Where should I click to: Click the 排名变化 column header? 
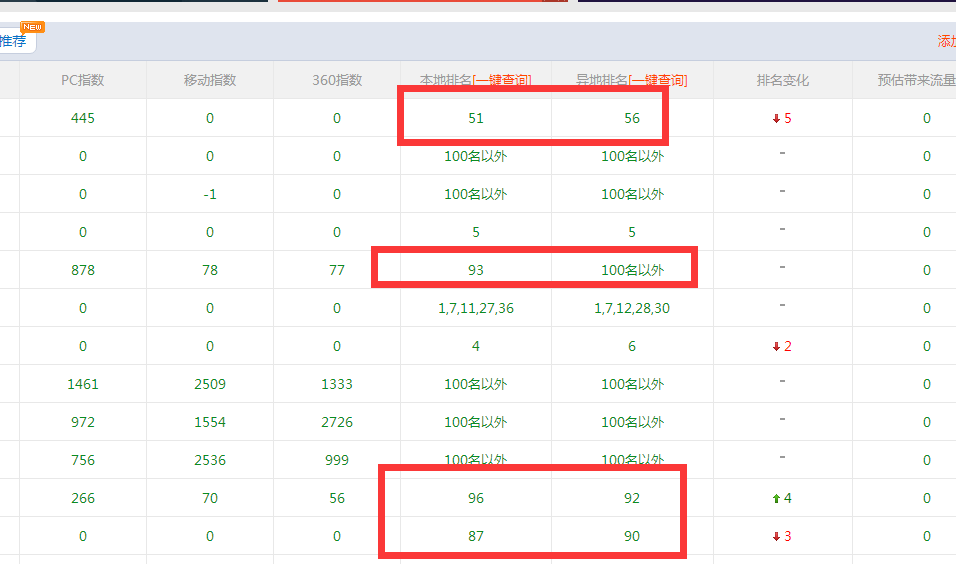(x=782, y=80)
